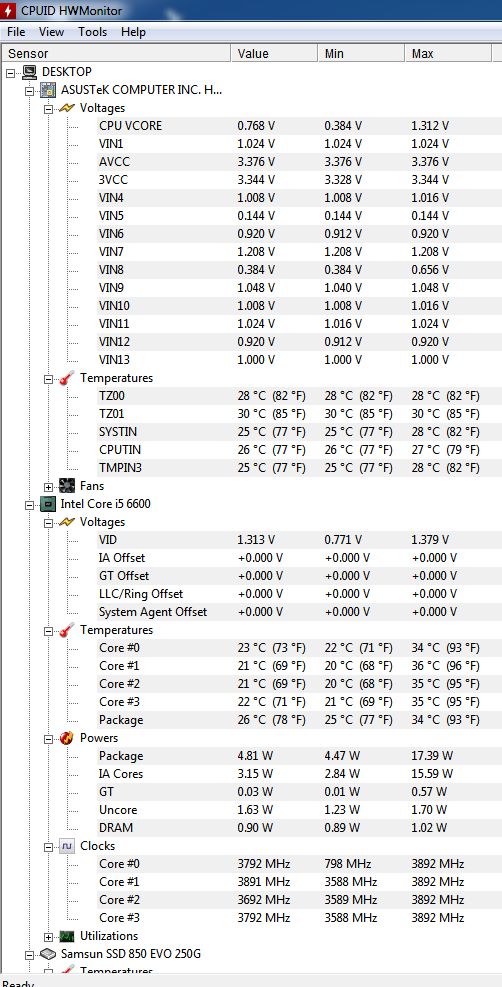Open the File menu
This screenshot has width=502, height=987.
16,31
